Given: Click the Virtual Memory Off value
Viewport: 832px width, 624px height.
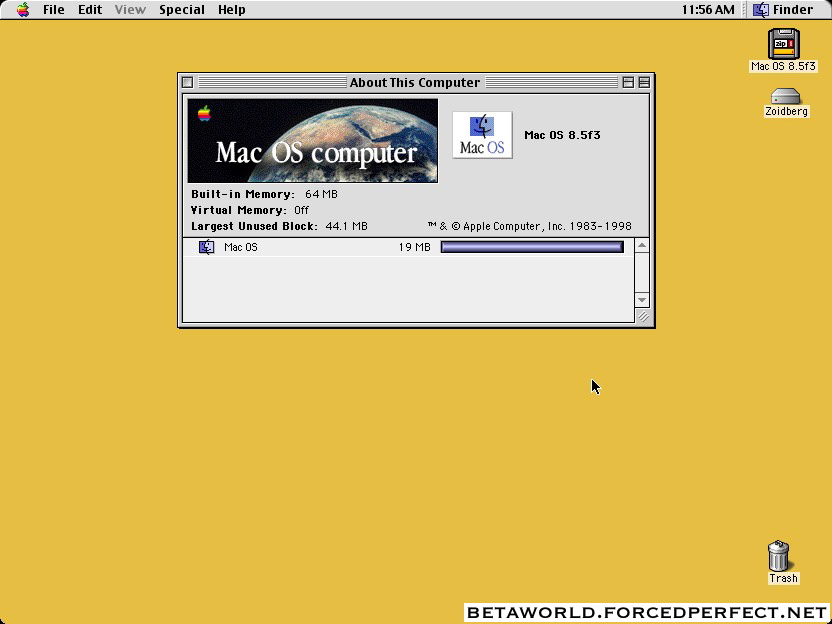Looking at the screenshot, I should [x=301, y=210].
